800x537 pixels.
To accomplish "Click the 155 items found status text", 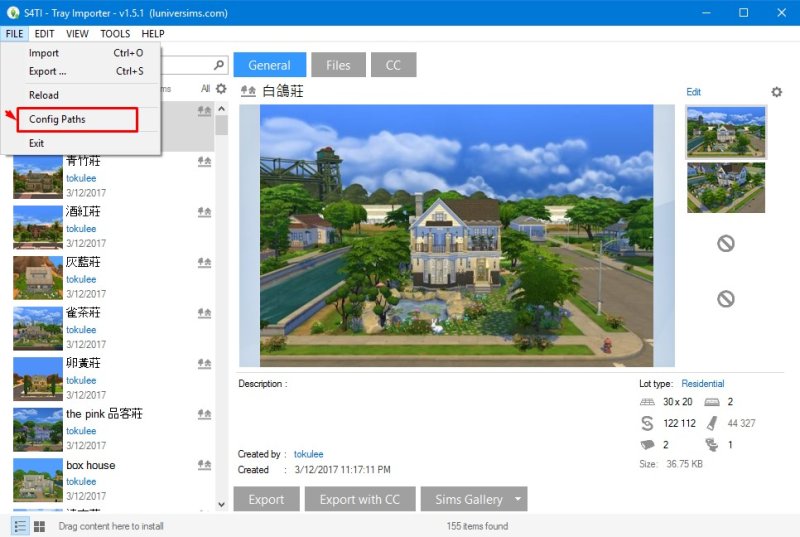I will tap(477, 526).
